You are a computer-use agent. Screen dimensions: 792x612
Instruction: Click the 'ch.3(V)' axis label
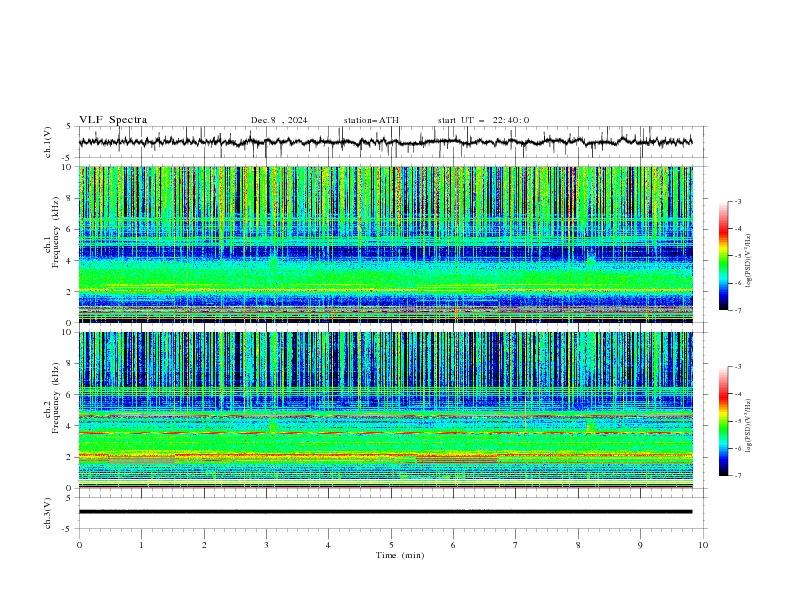tap(48, 513)
